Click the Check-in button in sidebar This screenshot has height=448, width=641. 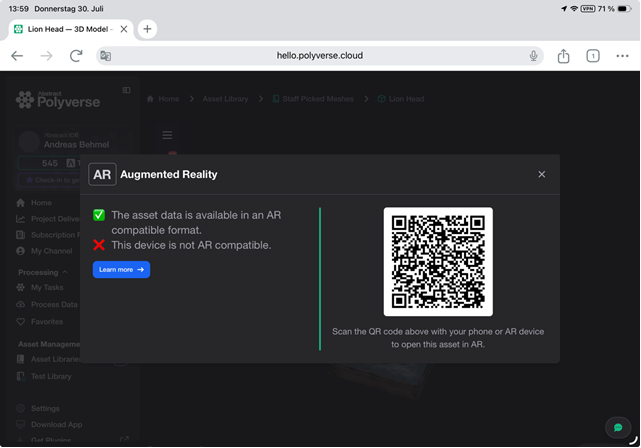coord(49,180)
